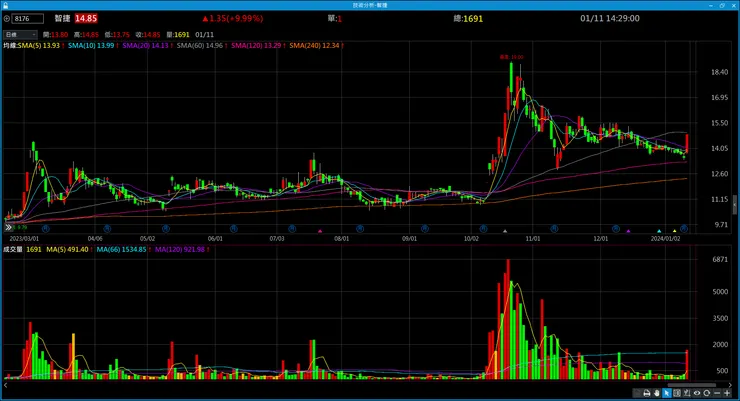The width and height of the screenshot is (740, 401).
Task: Click the magenta triangle marker before 08/01
Action: [320, 231]
